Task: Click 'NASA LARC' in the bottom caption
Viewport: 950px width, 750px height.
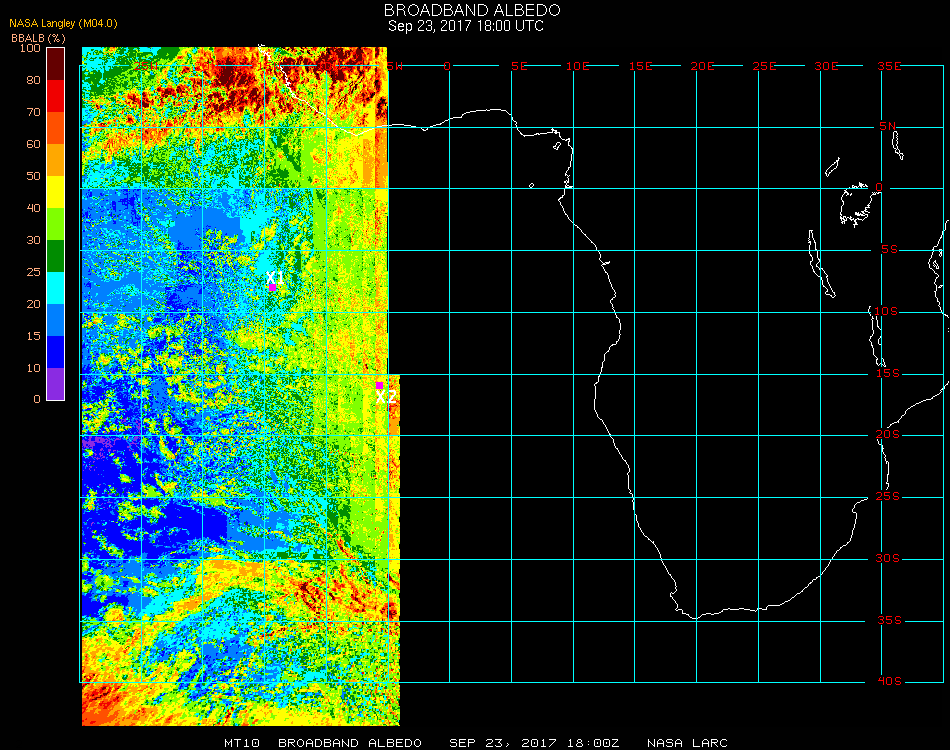Action: (687, 743)
